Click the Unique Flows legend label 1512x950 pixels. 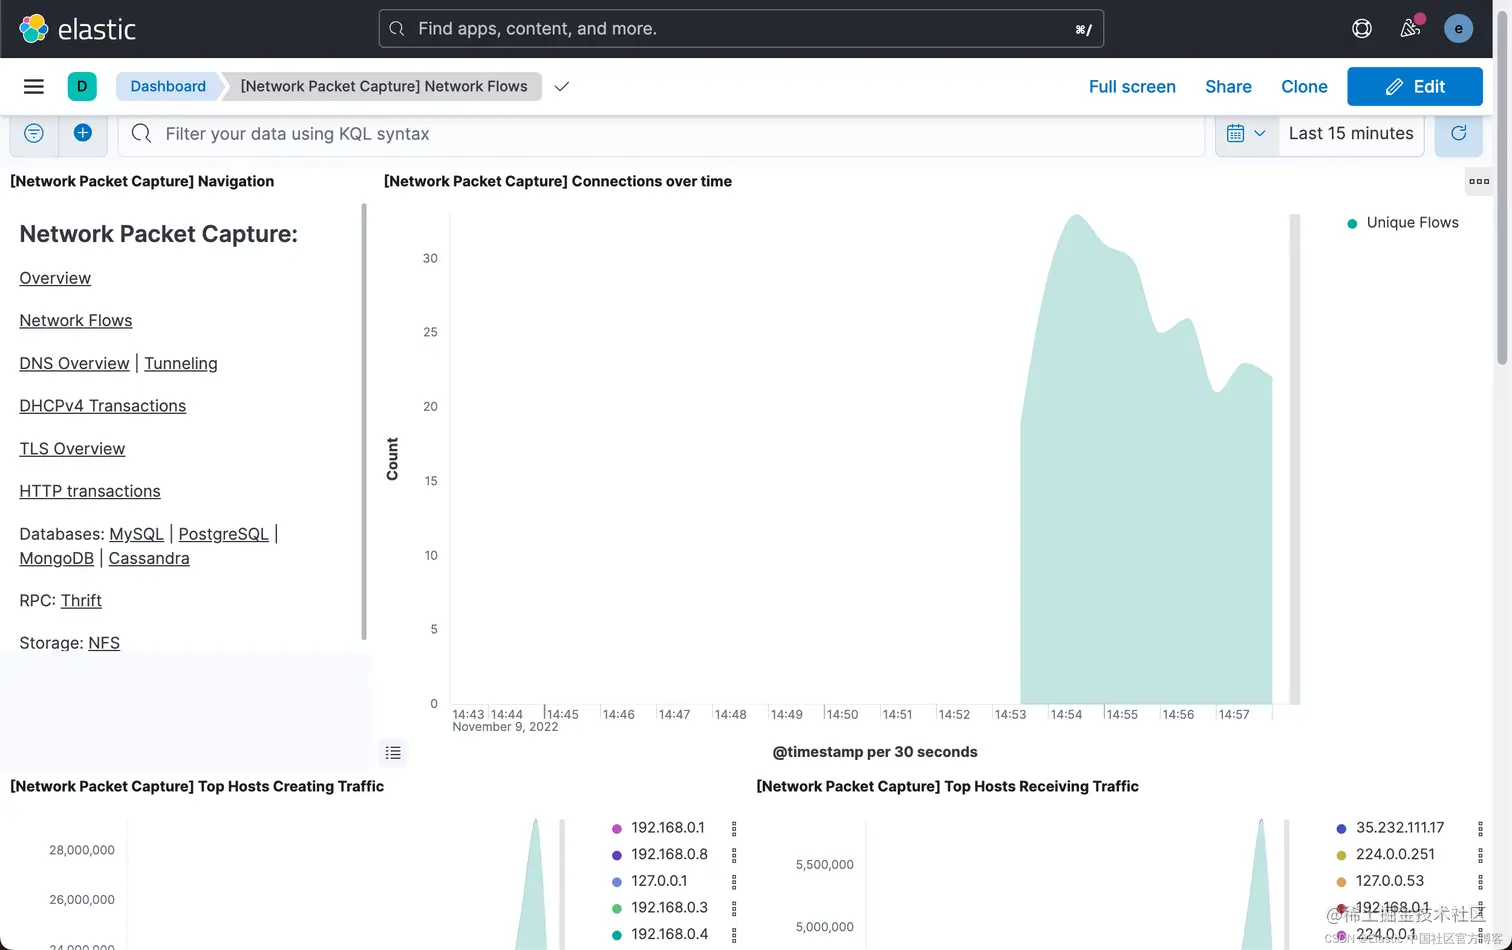coord(1412,223)
